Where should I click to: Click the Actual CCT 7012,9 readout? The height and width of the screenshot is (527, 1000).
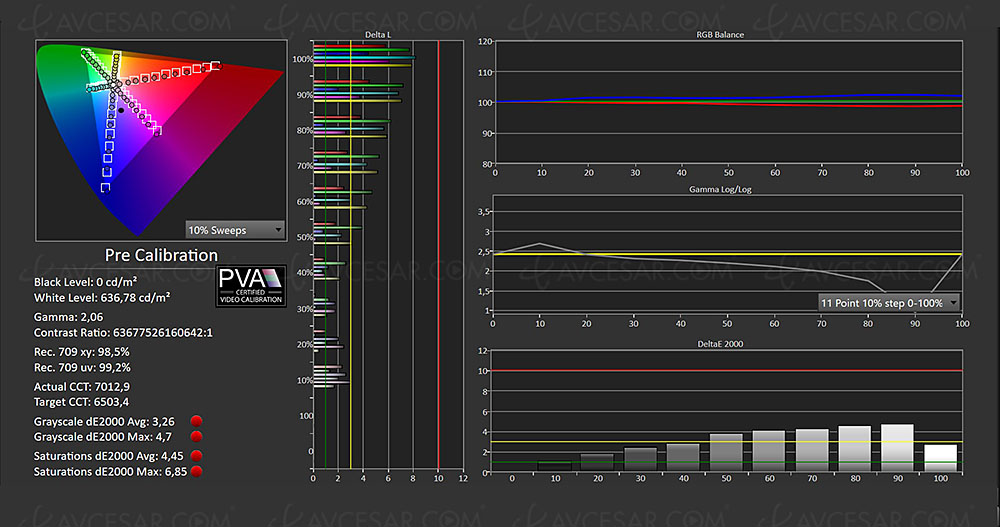[x=89, y=385]
